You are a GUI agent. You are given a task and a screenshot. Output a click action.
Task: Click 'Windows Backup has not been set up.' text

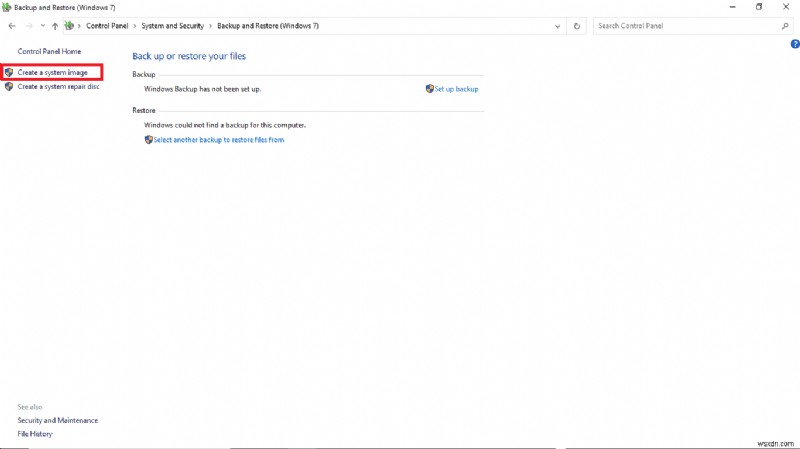coord(203,89)
